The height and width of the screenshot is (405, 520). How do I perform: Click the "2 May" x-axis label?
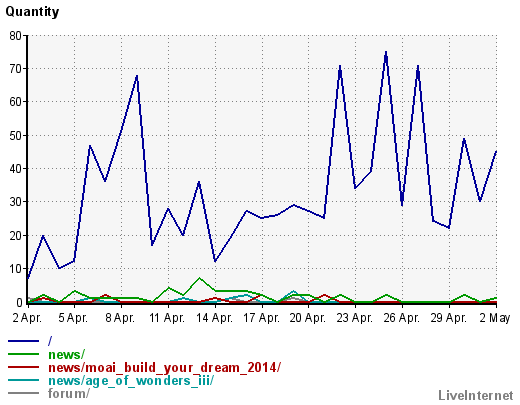(495, 318)
